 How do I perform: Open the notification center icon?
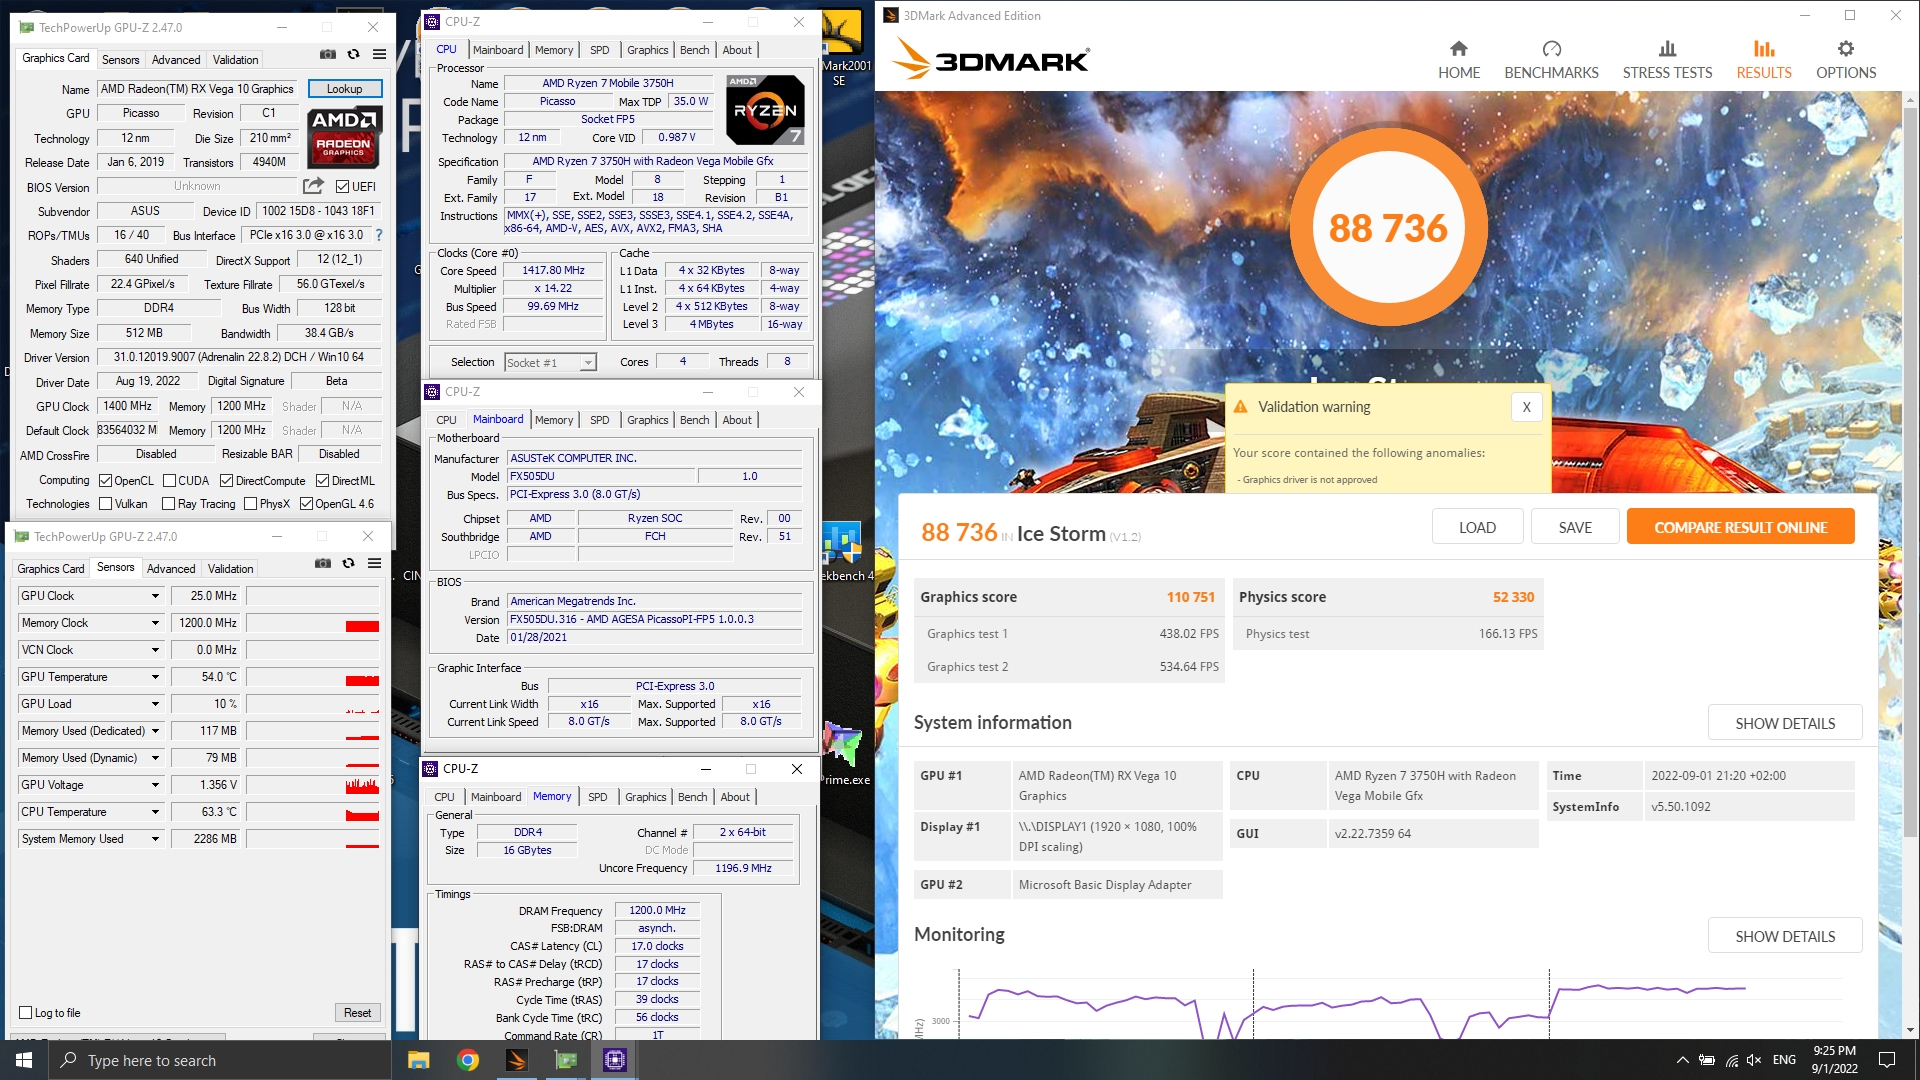coord(1887,1060)
